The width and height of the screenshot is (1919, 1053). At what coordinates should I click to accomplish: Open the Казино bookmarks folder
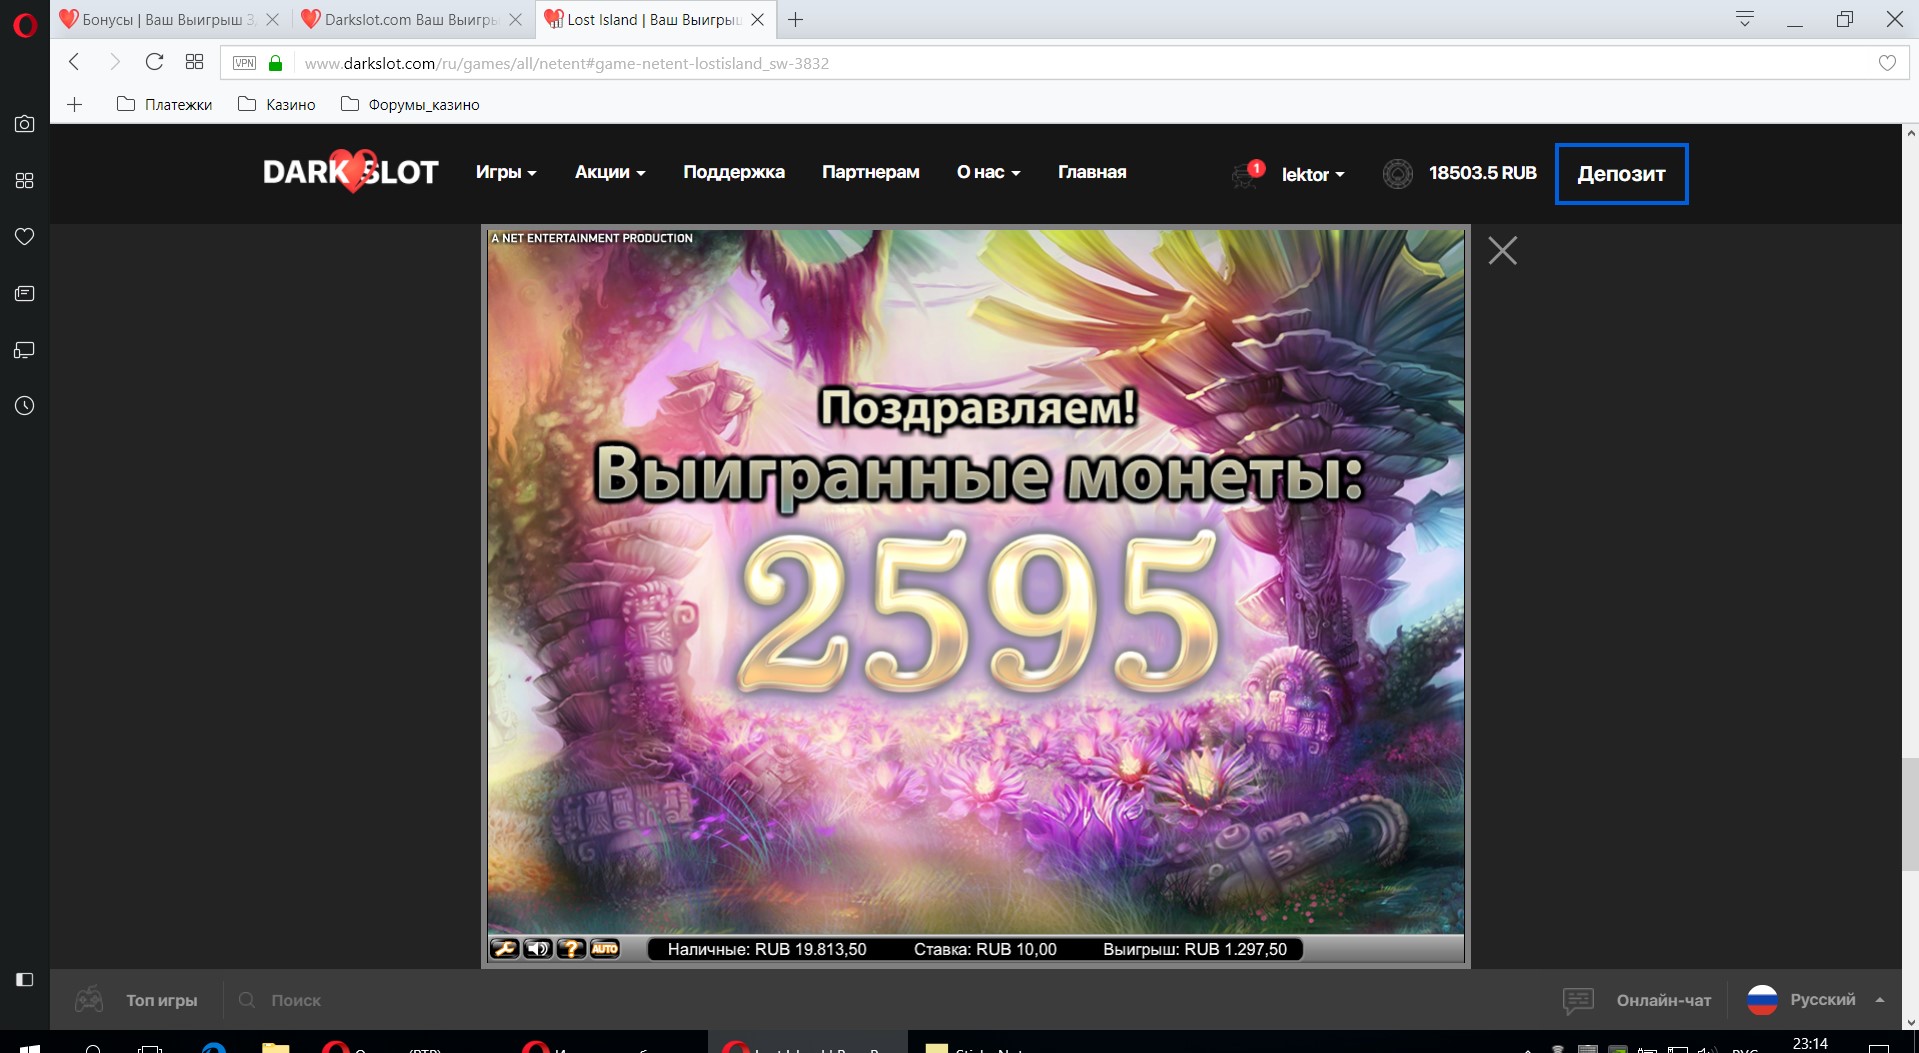click(x=277, y=104)
